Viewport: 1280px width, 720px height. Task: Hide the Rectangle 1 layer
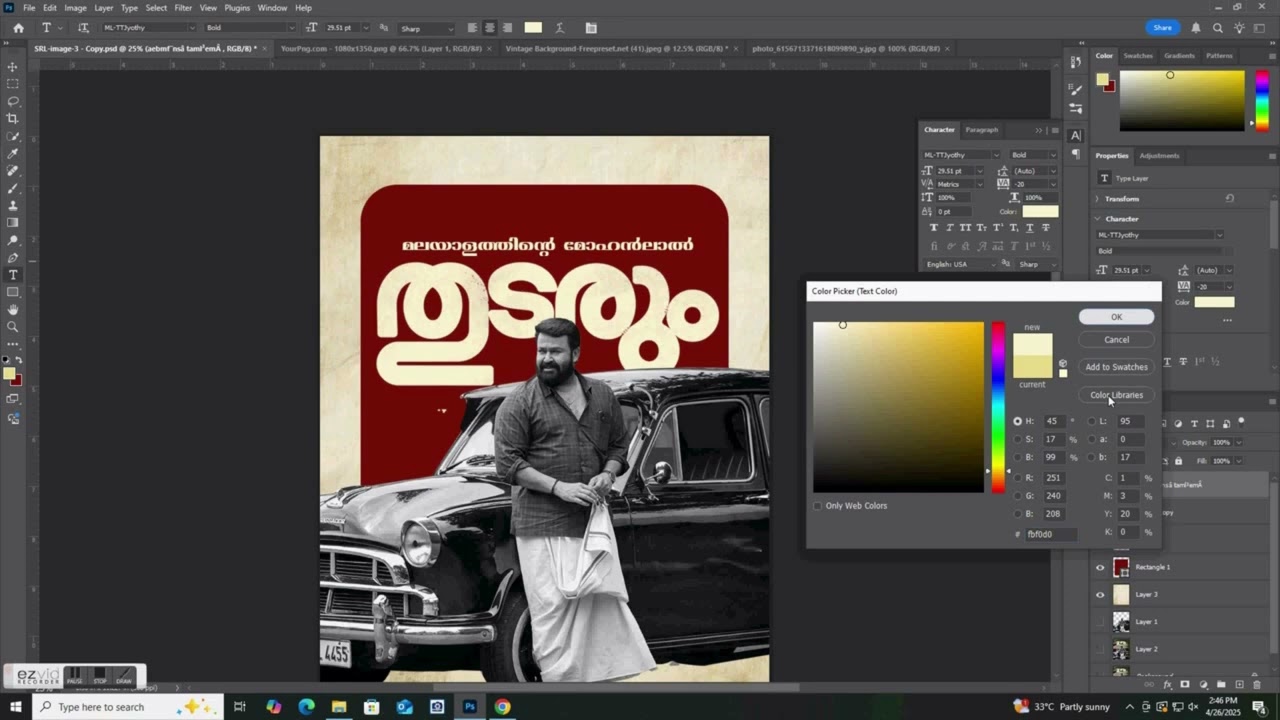[1100, 567]
